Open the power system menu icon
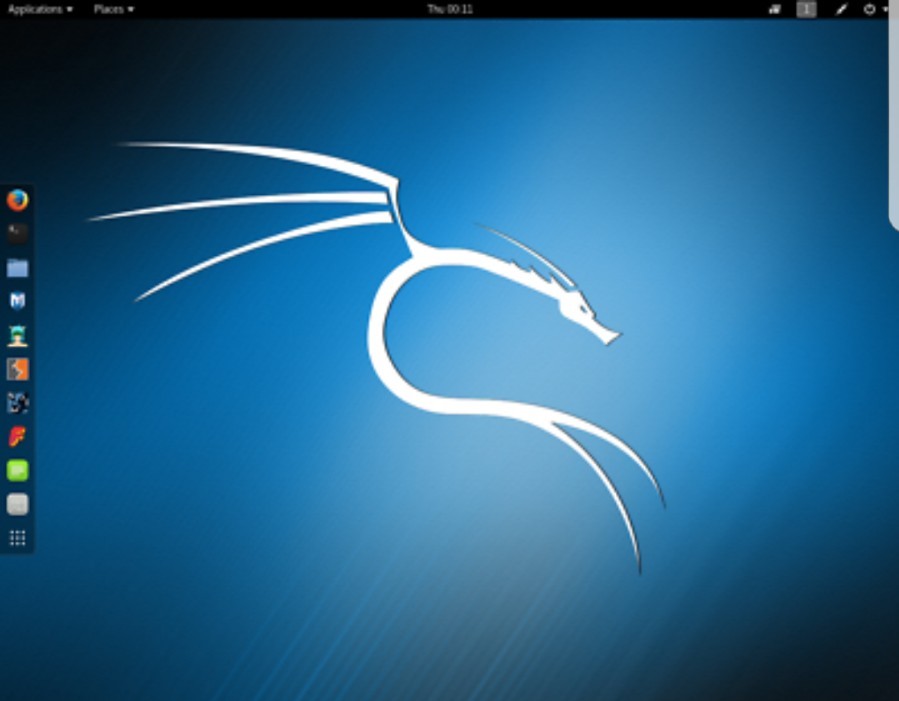 coord(869,9)
